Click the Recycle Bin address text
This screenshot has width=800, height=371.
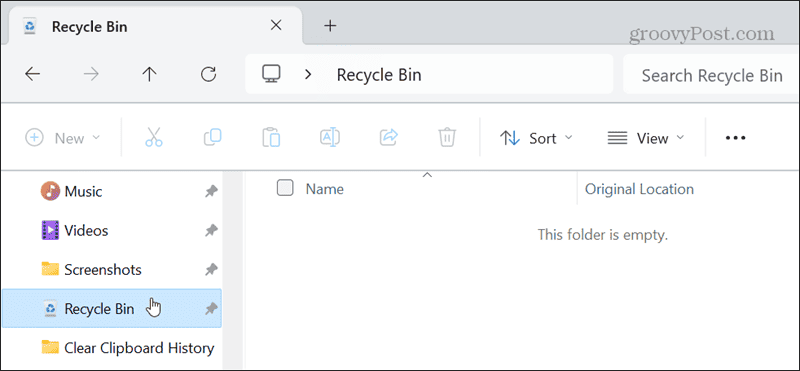379,76
